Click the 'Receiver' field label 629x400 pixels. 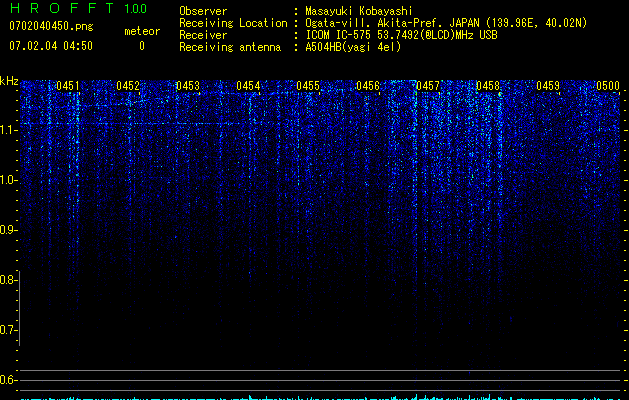click(x=203, y=35)
